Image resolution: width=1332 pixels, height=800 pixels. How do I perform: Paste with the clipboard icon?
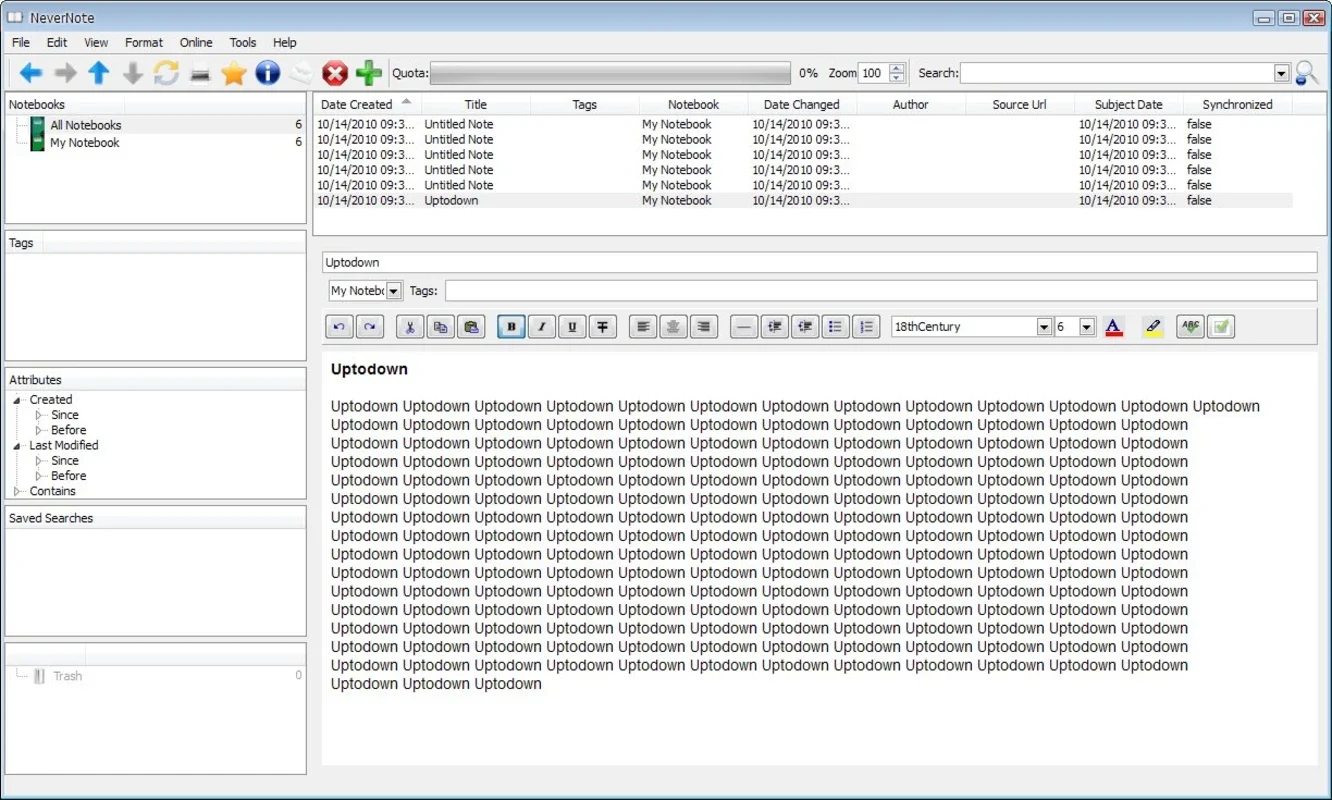[x=471, y=326]
